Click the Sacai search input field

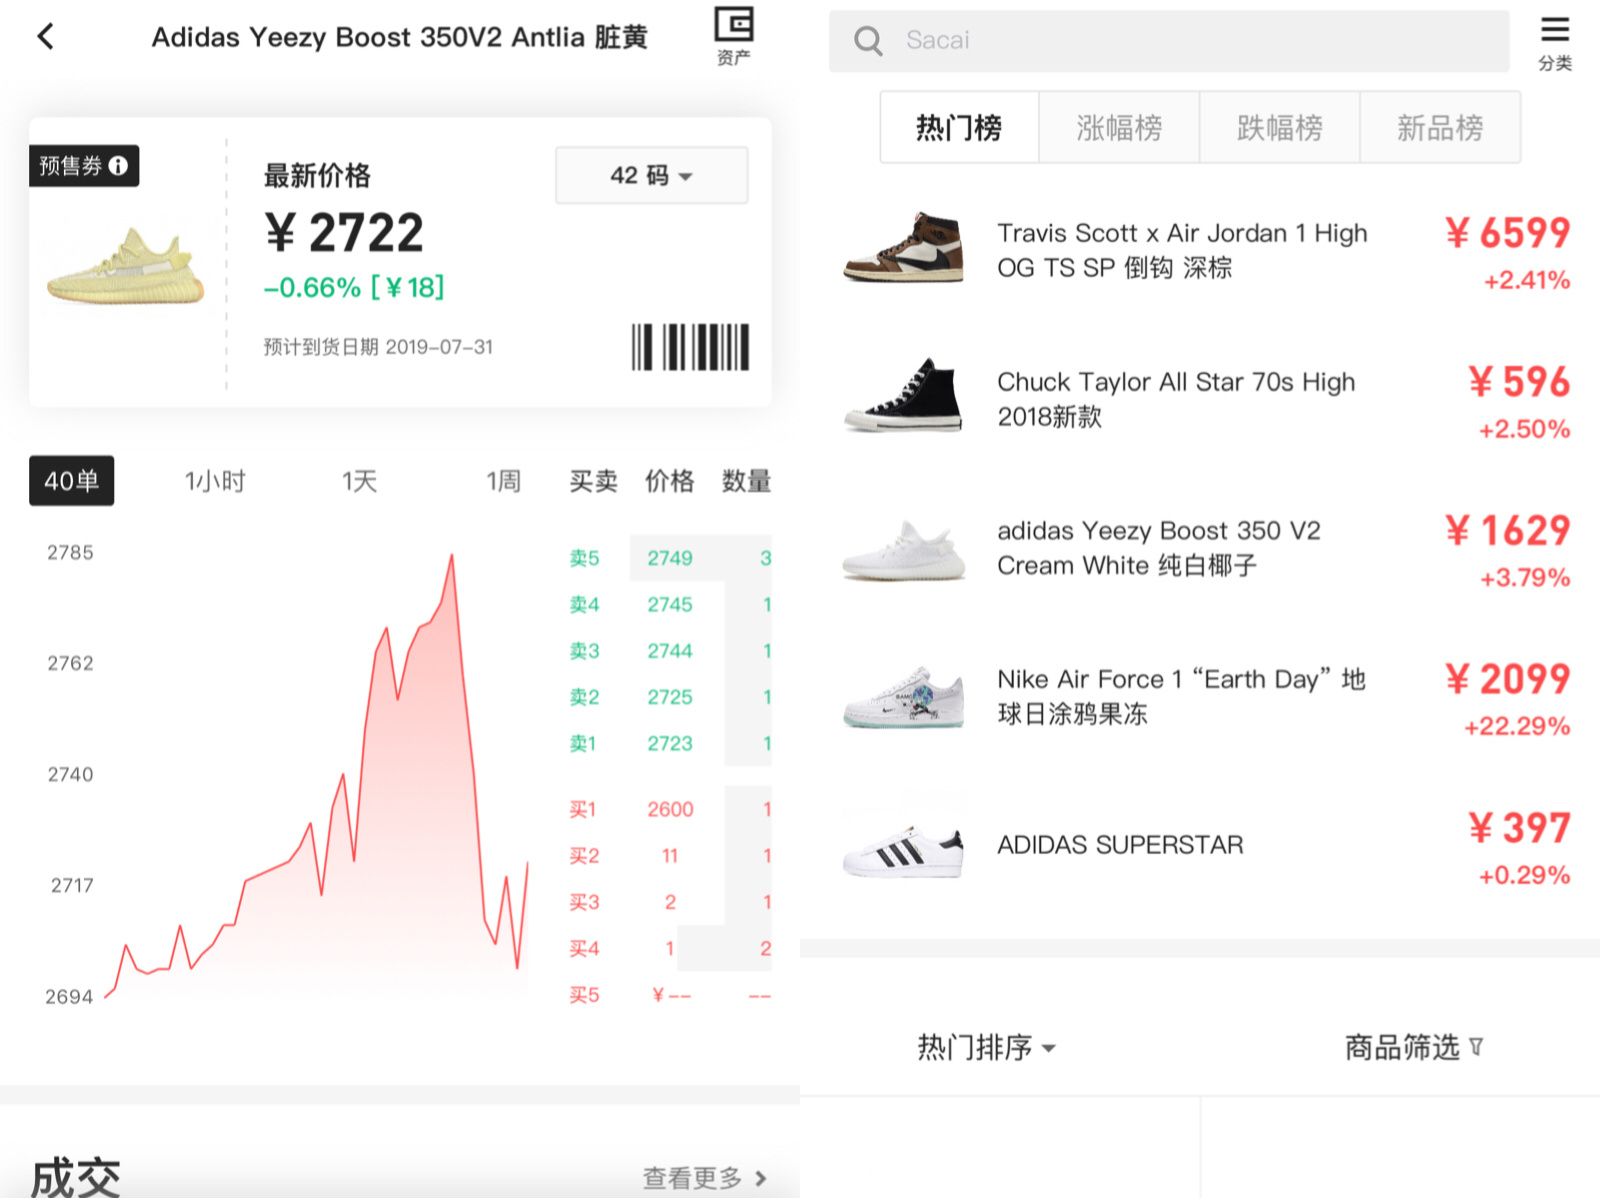[1169, 41]
